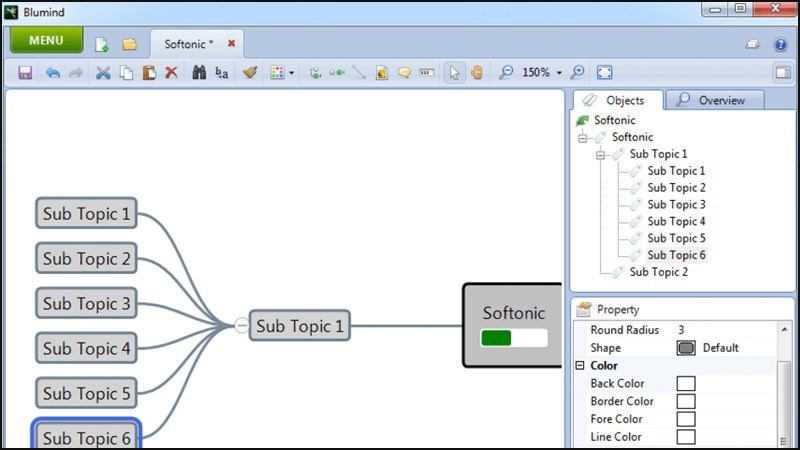
Task: Click the red Delete X icon
Action: [171, 73]
